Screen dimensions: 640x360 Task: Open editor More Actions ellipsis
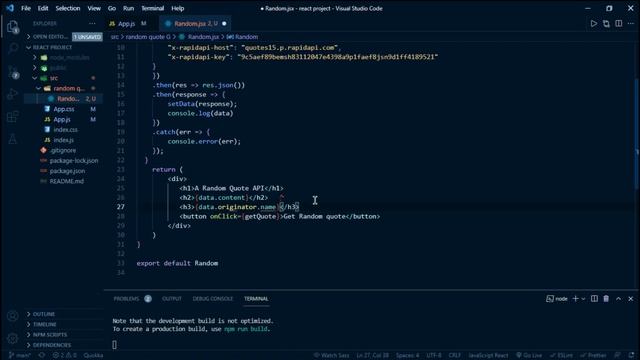click(631, 24)
